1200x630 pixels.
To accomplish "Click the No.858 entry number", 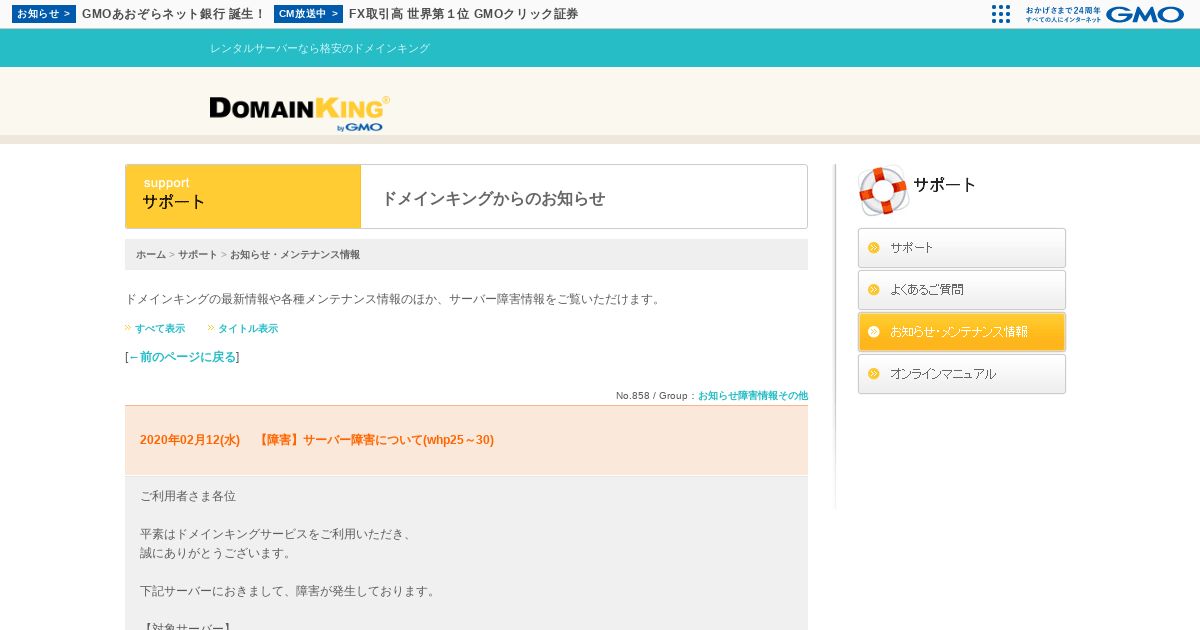I will (x=632, y=396).
